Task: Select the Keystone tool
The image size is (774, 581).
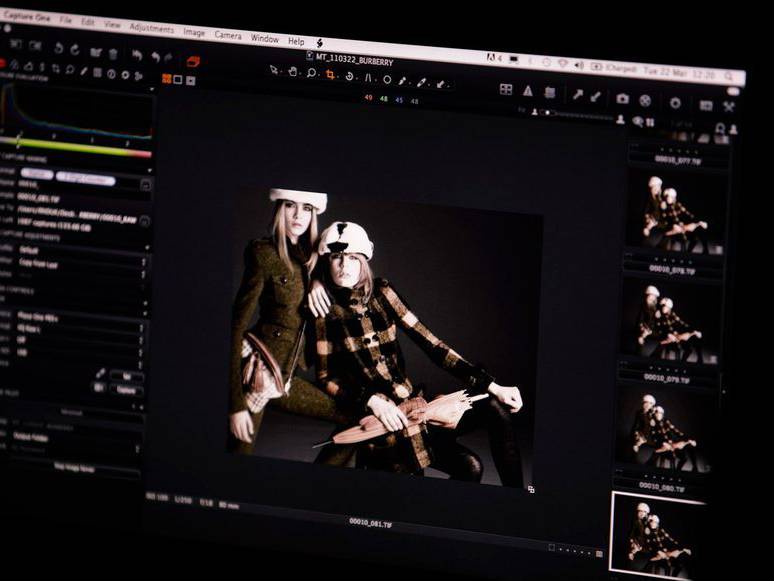Action: coord(368,78)
